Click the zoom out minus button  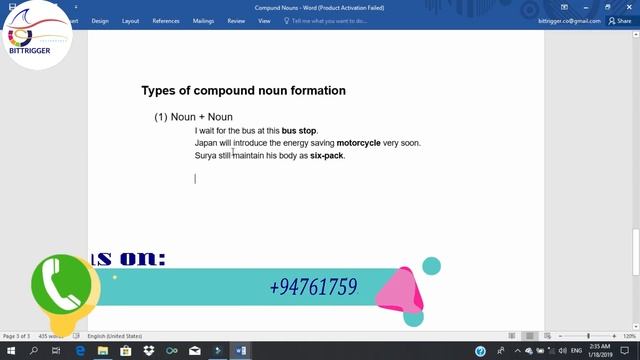point(560,336)
